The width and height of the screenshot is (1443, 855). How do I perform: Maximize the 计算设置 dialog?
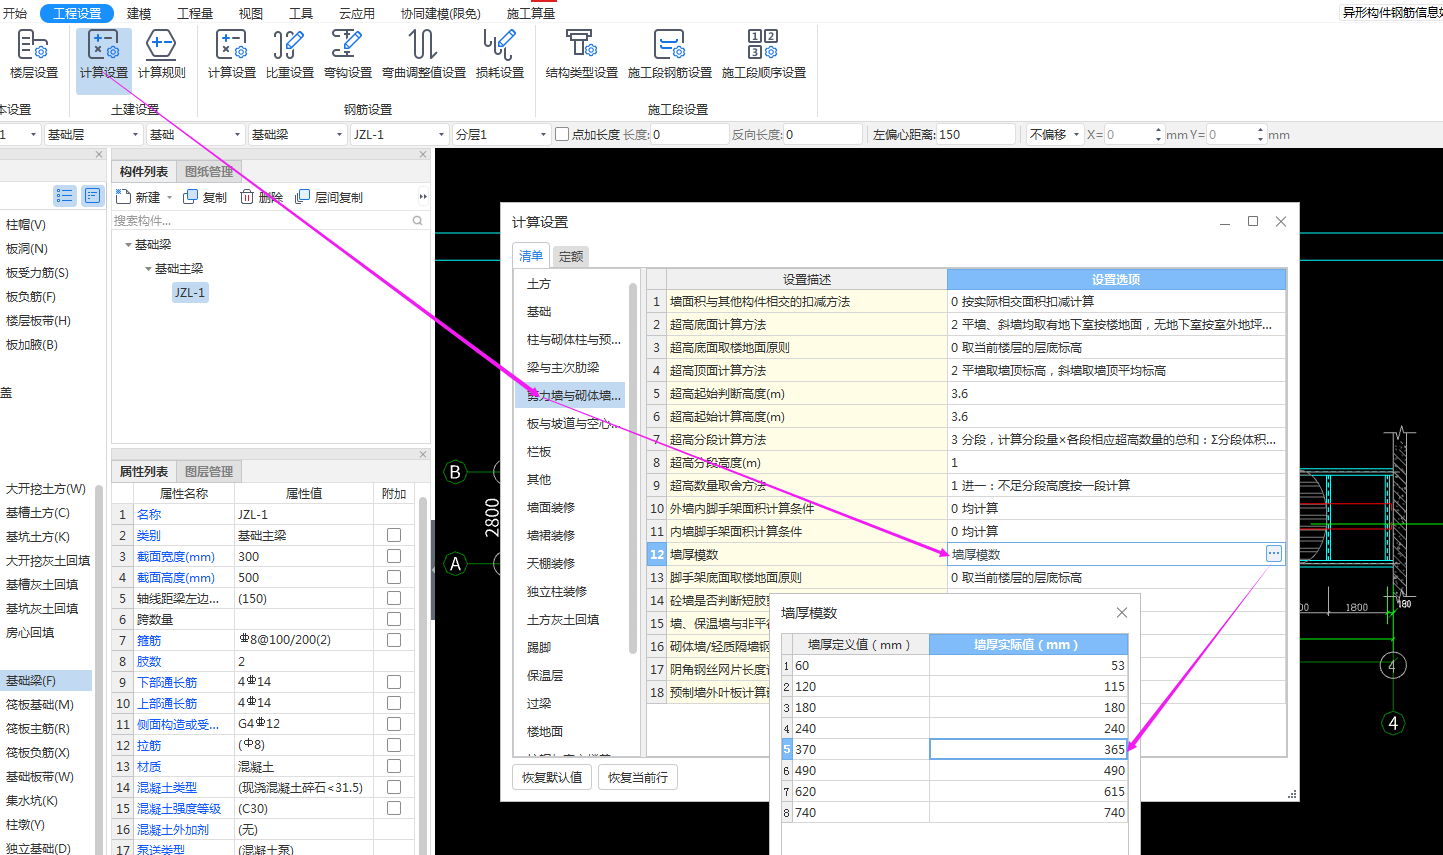pyautogui.click(x=1253, y=221)
